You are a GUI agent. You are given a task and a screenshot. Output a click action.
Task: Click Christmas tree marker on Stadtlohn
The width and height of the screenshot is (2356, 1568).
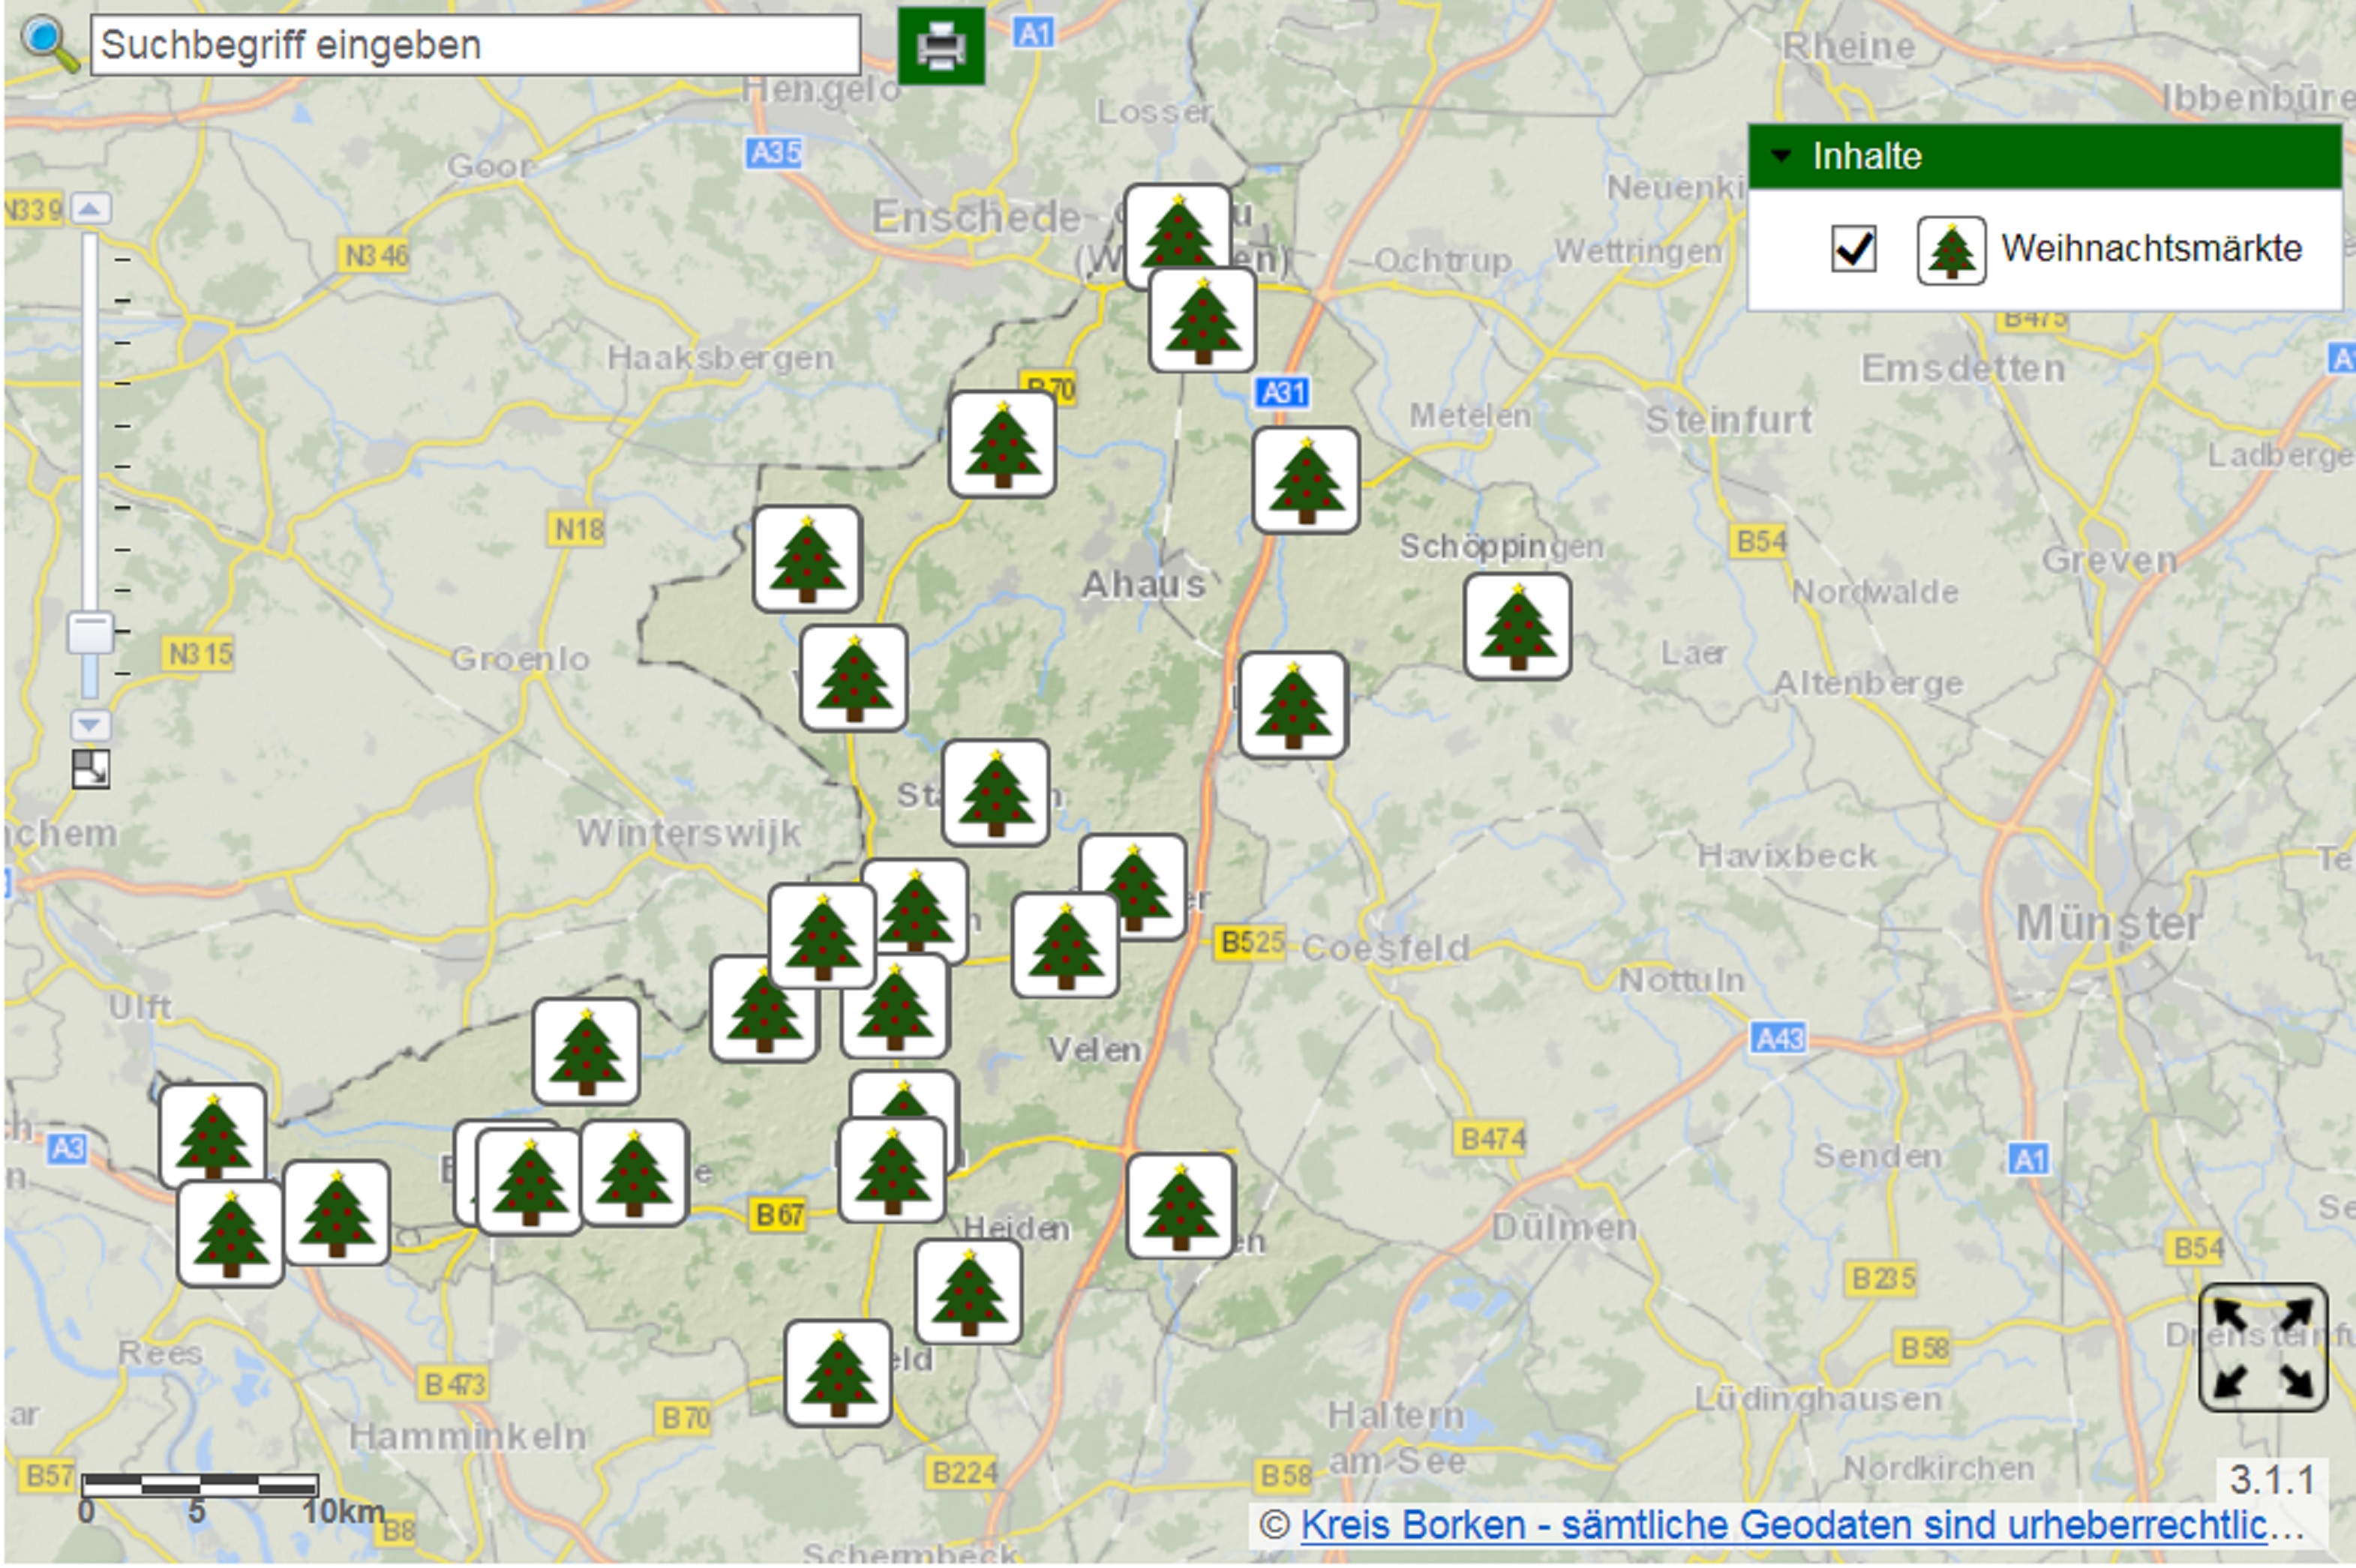pos(995,793)
